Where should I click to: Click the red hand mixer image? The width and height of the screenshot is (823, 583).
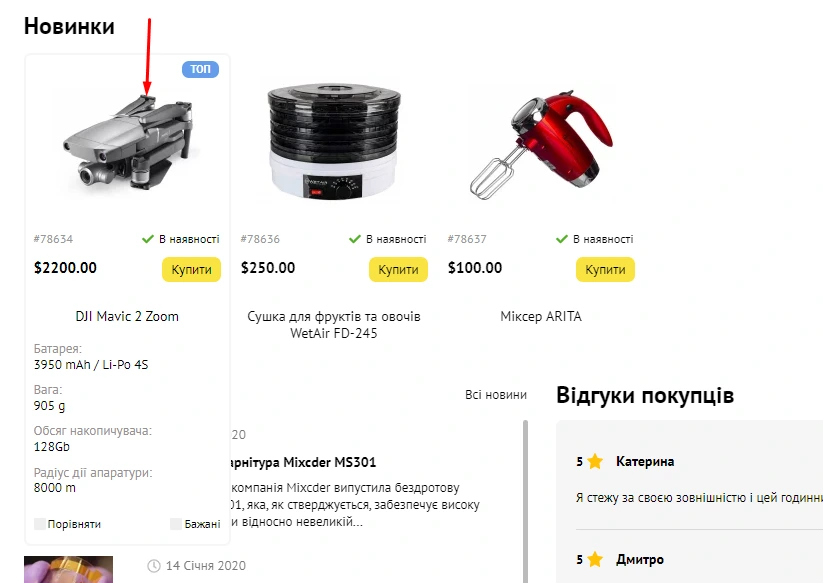click(541, 144)
